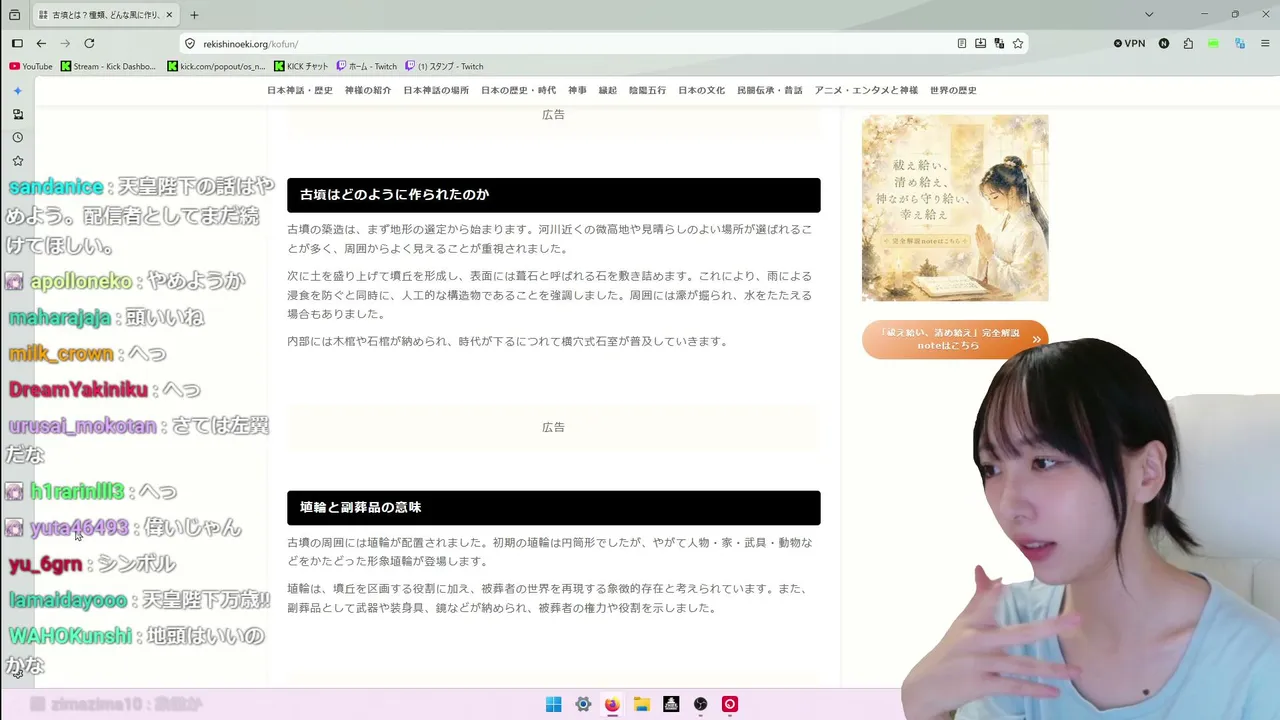Viewport: 1280px width, 720px height.
Task: Open the kick.com/popout bookmark
Action: point(217,67)
